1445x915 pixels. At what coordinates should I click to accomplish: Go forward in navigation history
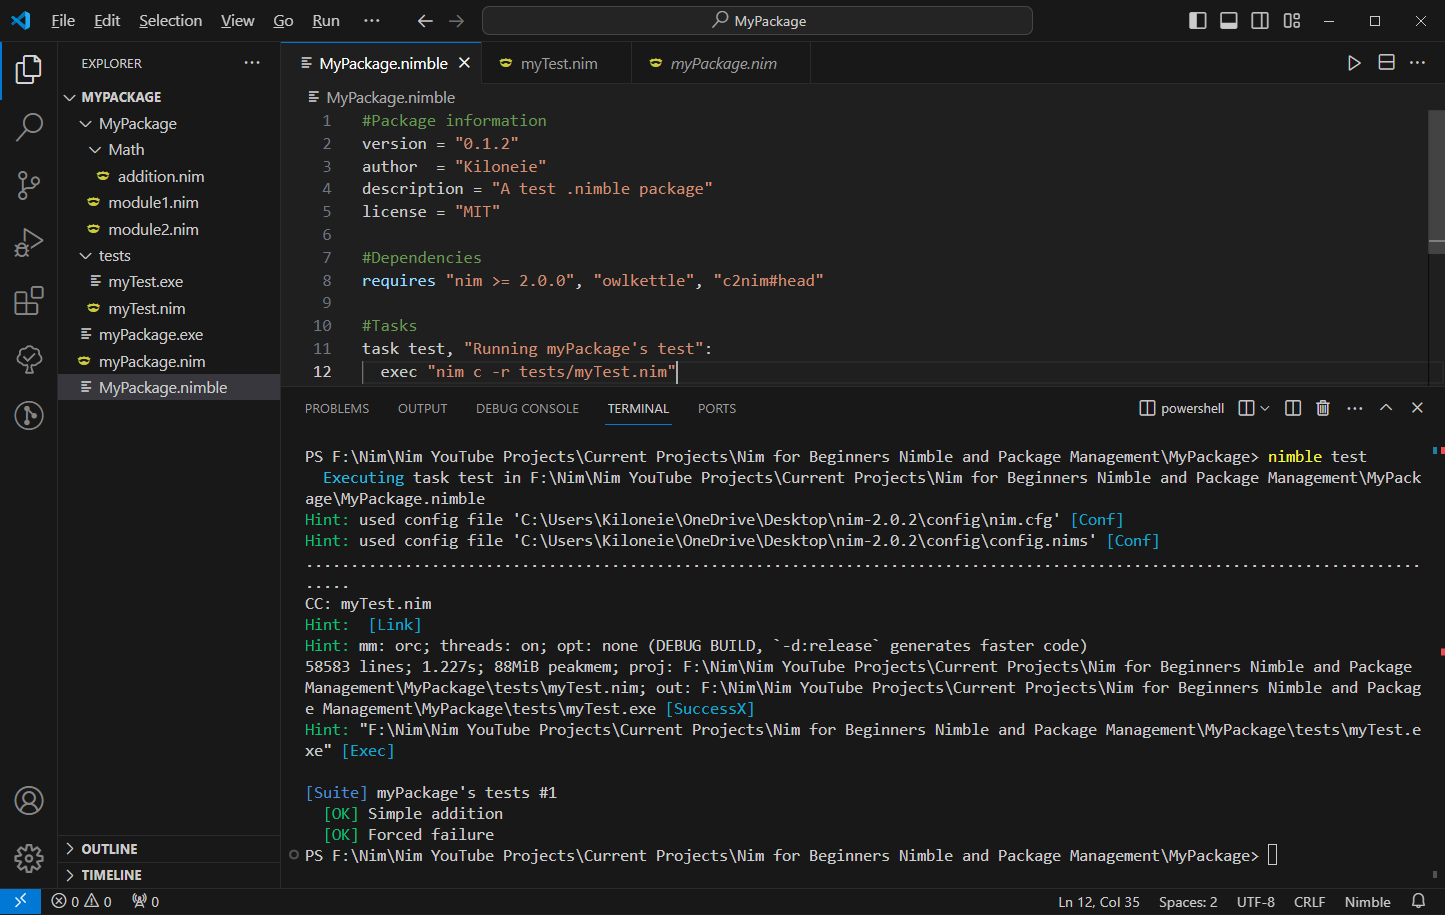[x=457, y=21]
